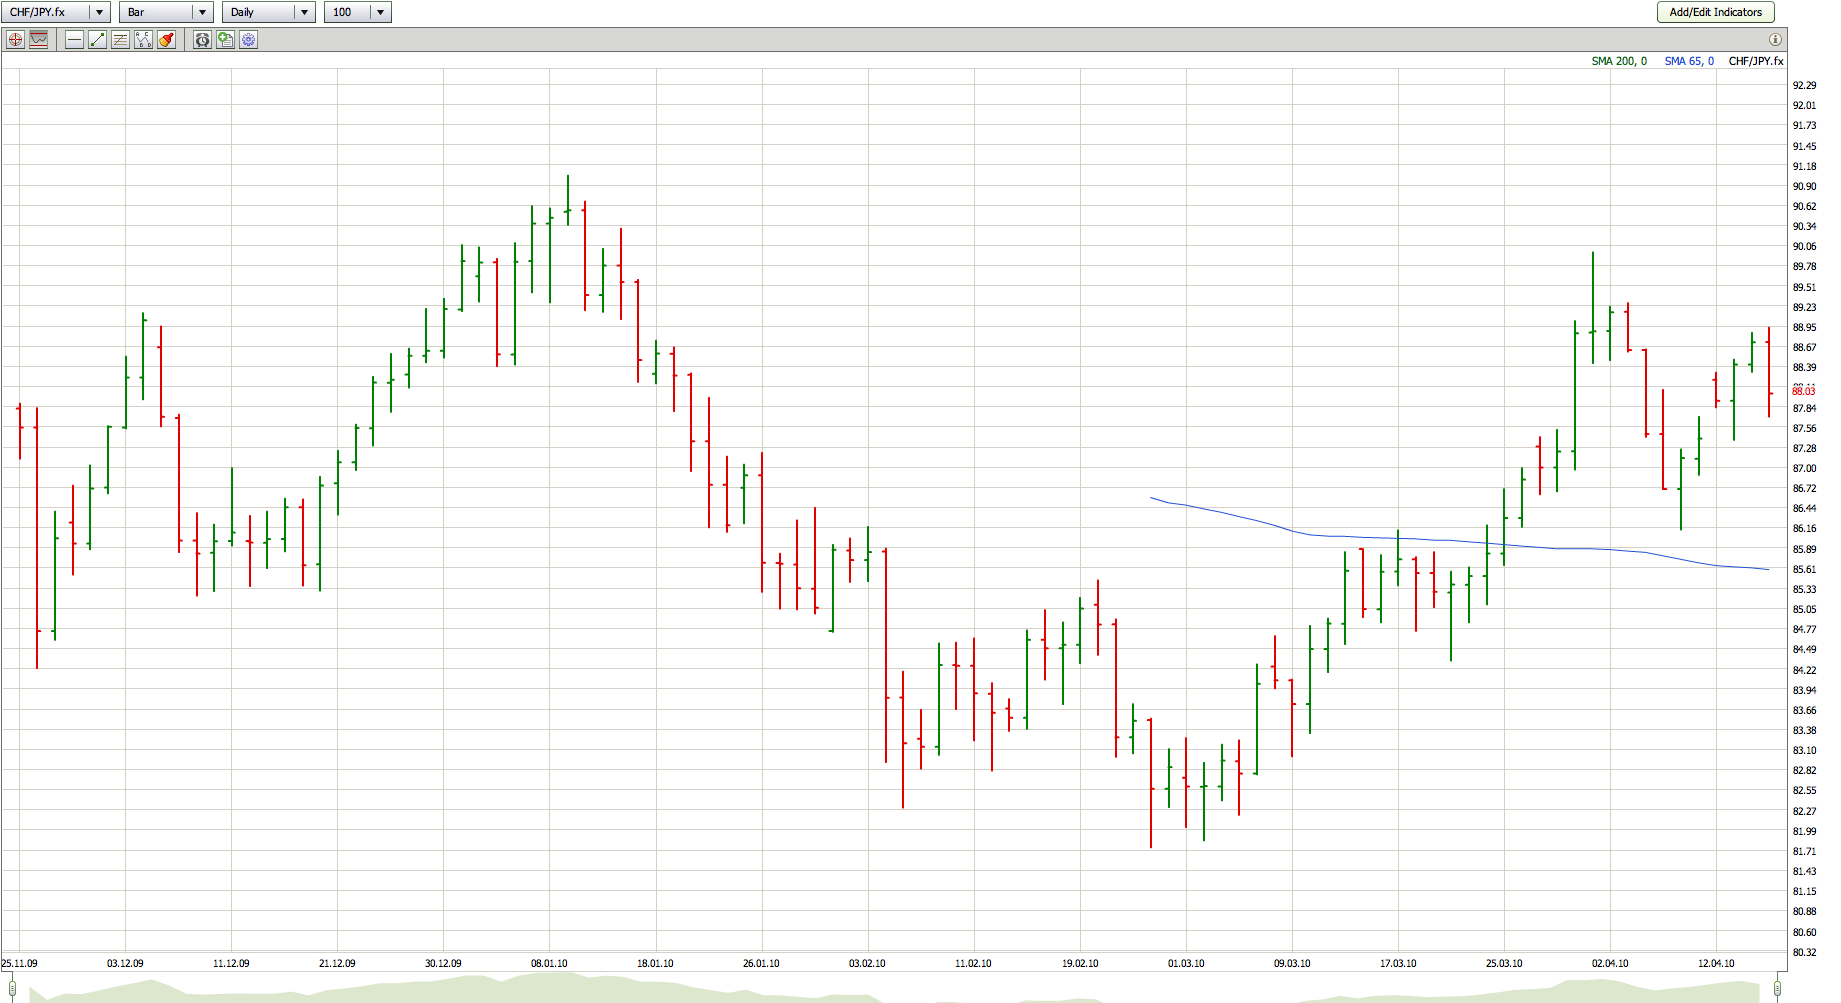Select the trend line drawing tool

(x=97, y=40)
